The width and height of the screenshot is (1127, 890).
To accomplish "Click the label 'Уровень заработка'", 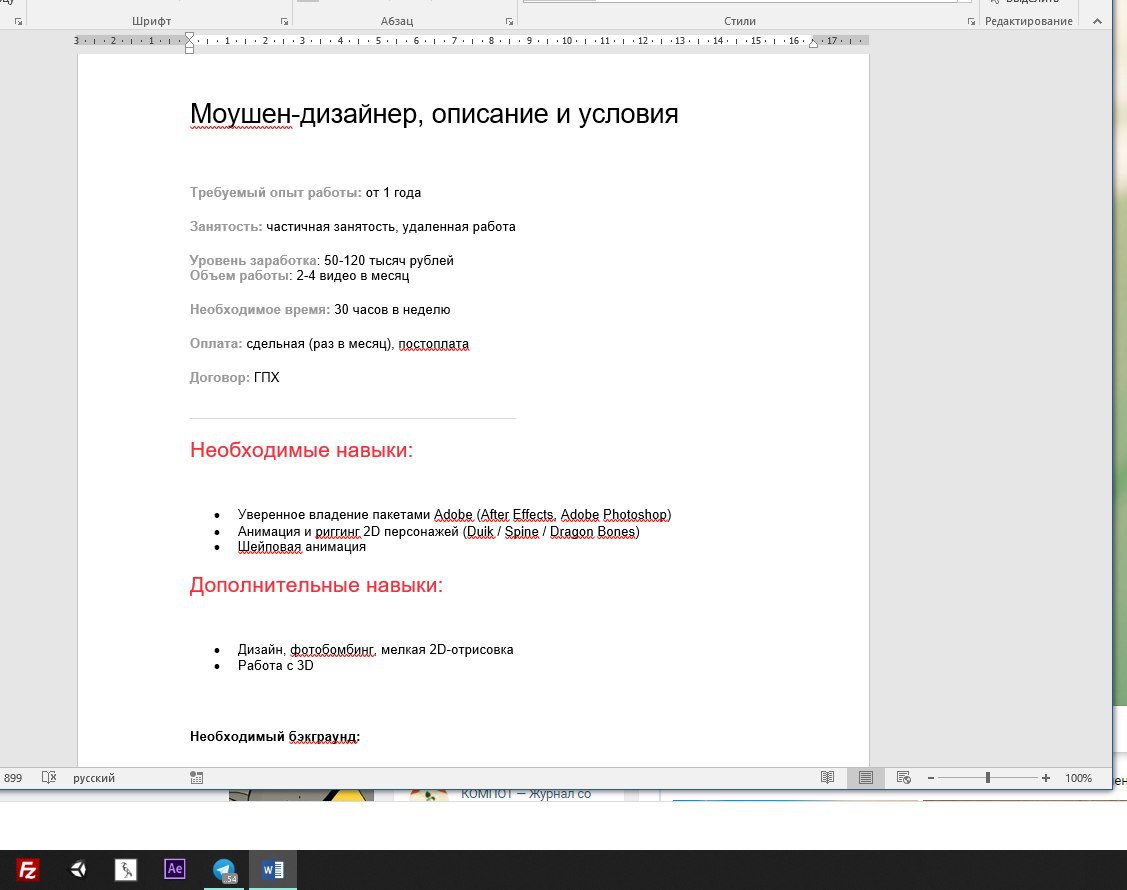I will click(x=254, y=260).
